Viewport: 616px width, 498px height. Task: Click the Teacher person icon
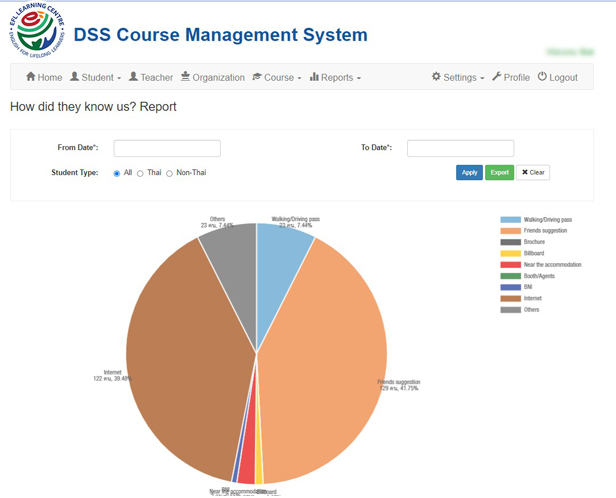click(x=133, y=77)
